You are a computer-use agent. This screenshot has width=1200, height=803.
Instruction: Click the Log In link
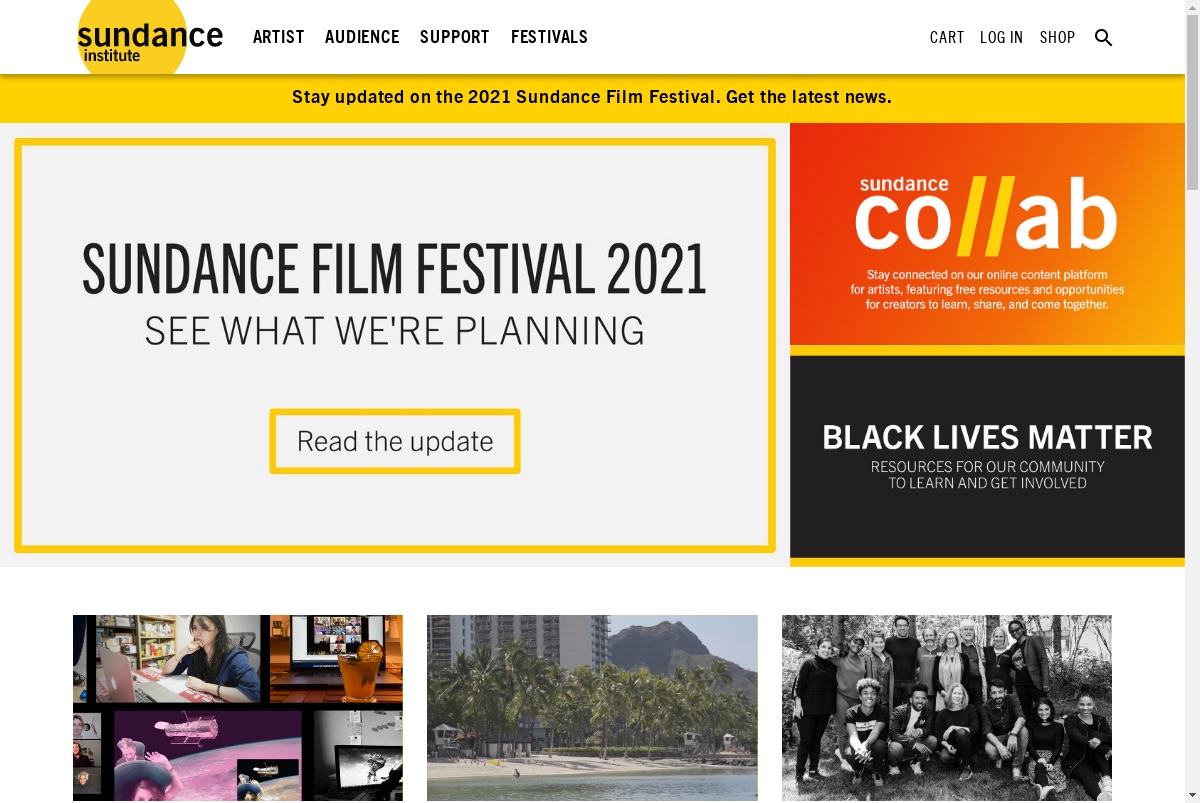(1001, 38)
